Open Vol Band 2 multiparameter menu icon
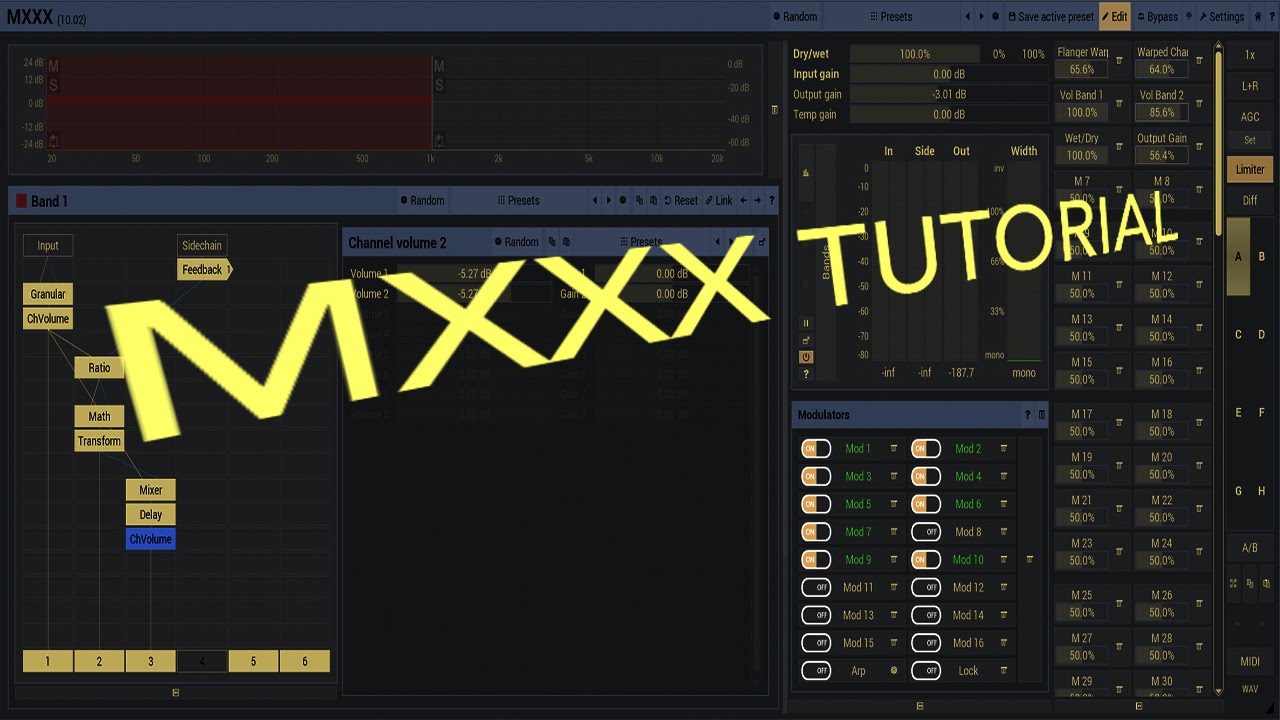1280x720 pixels. point(1199,104)
